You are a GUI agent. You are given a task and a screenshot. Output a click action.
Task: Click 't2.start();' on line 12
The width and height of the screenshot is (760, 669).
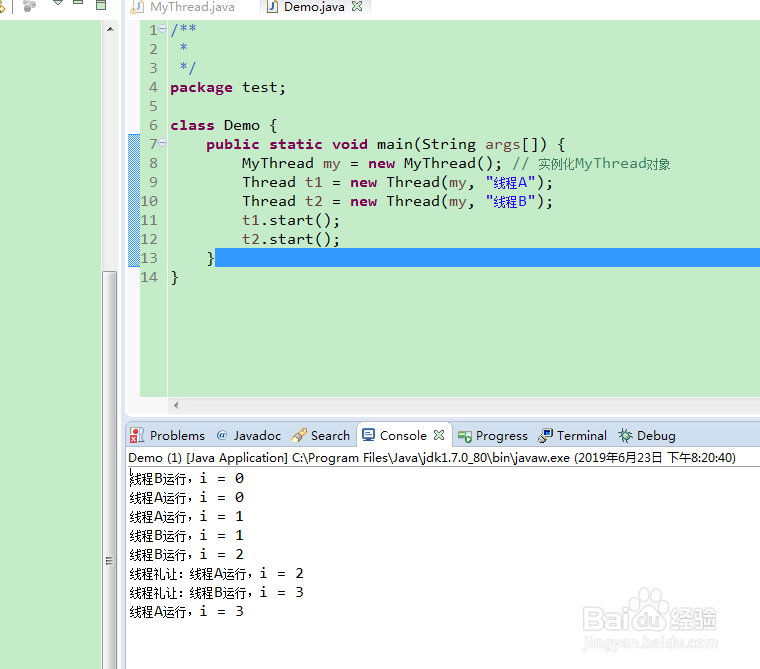291,239
